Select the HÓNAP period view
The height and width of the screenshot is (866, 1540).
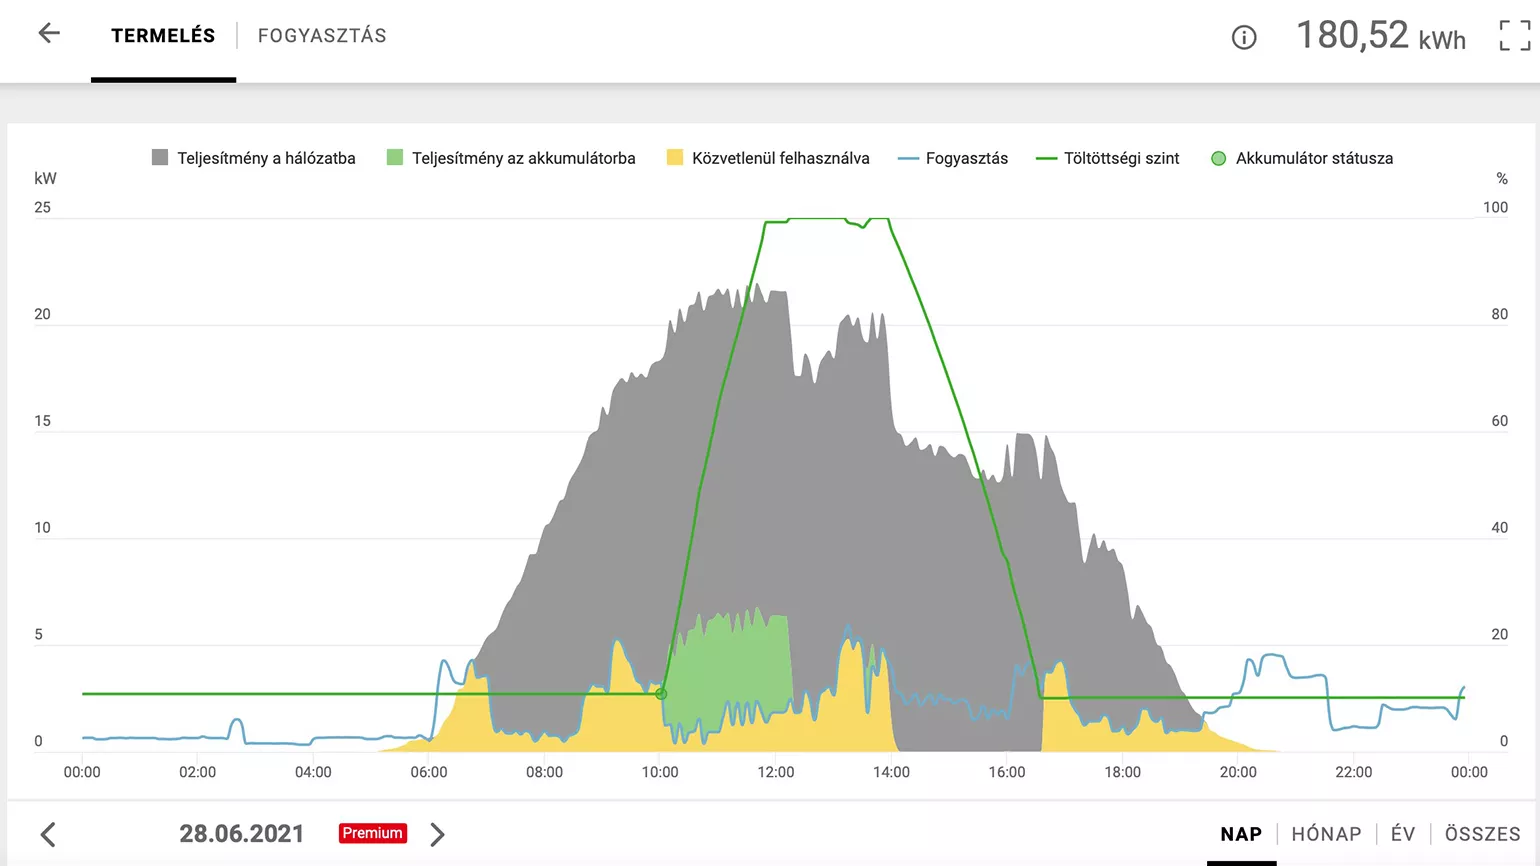[x=1326, y=834]
